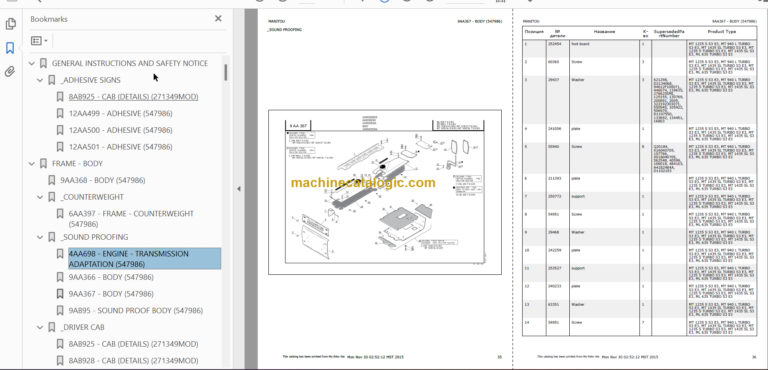Open 4AA698 - ENGINE - TRANSMISSION ADAPTATION bookmark

point(144,259)
